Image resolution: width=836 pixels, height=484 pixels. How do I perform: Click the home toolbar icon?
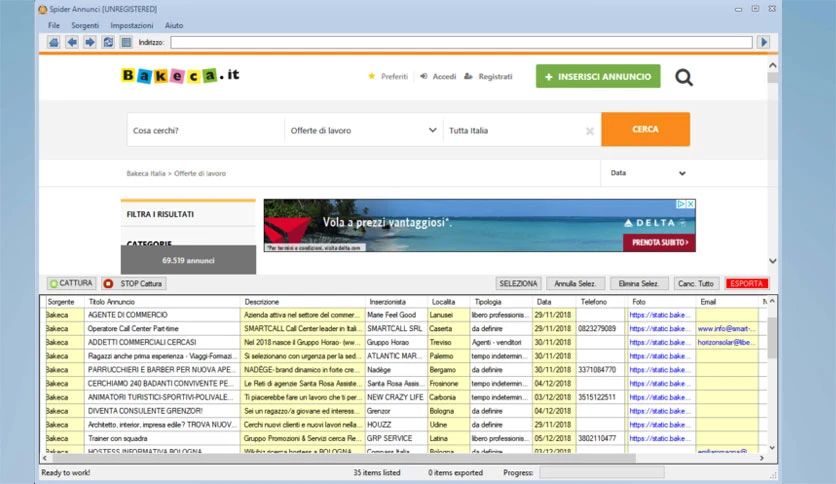[x=53, y=42]
